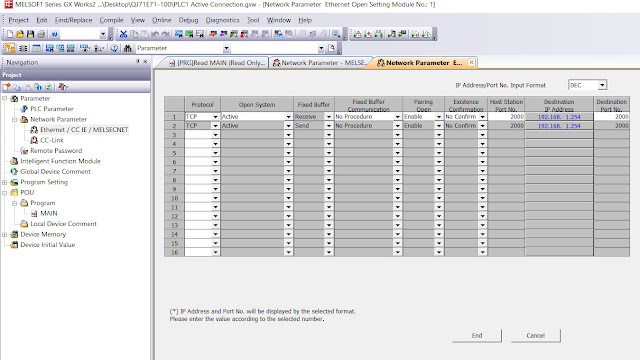This screenshot has height=360, width=640.
Task: Click the Protocol column header
Action: click(202, 104)
